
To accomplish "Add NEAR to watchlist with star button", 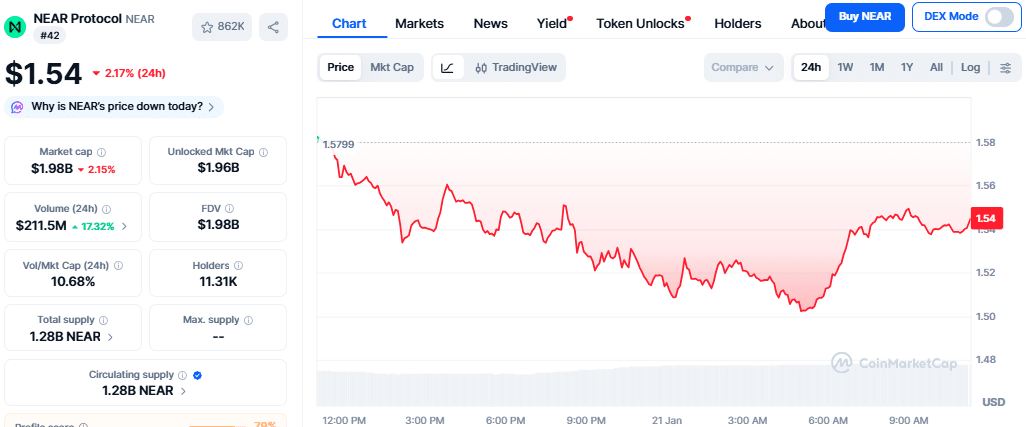I will click(x=222, y=27).
